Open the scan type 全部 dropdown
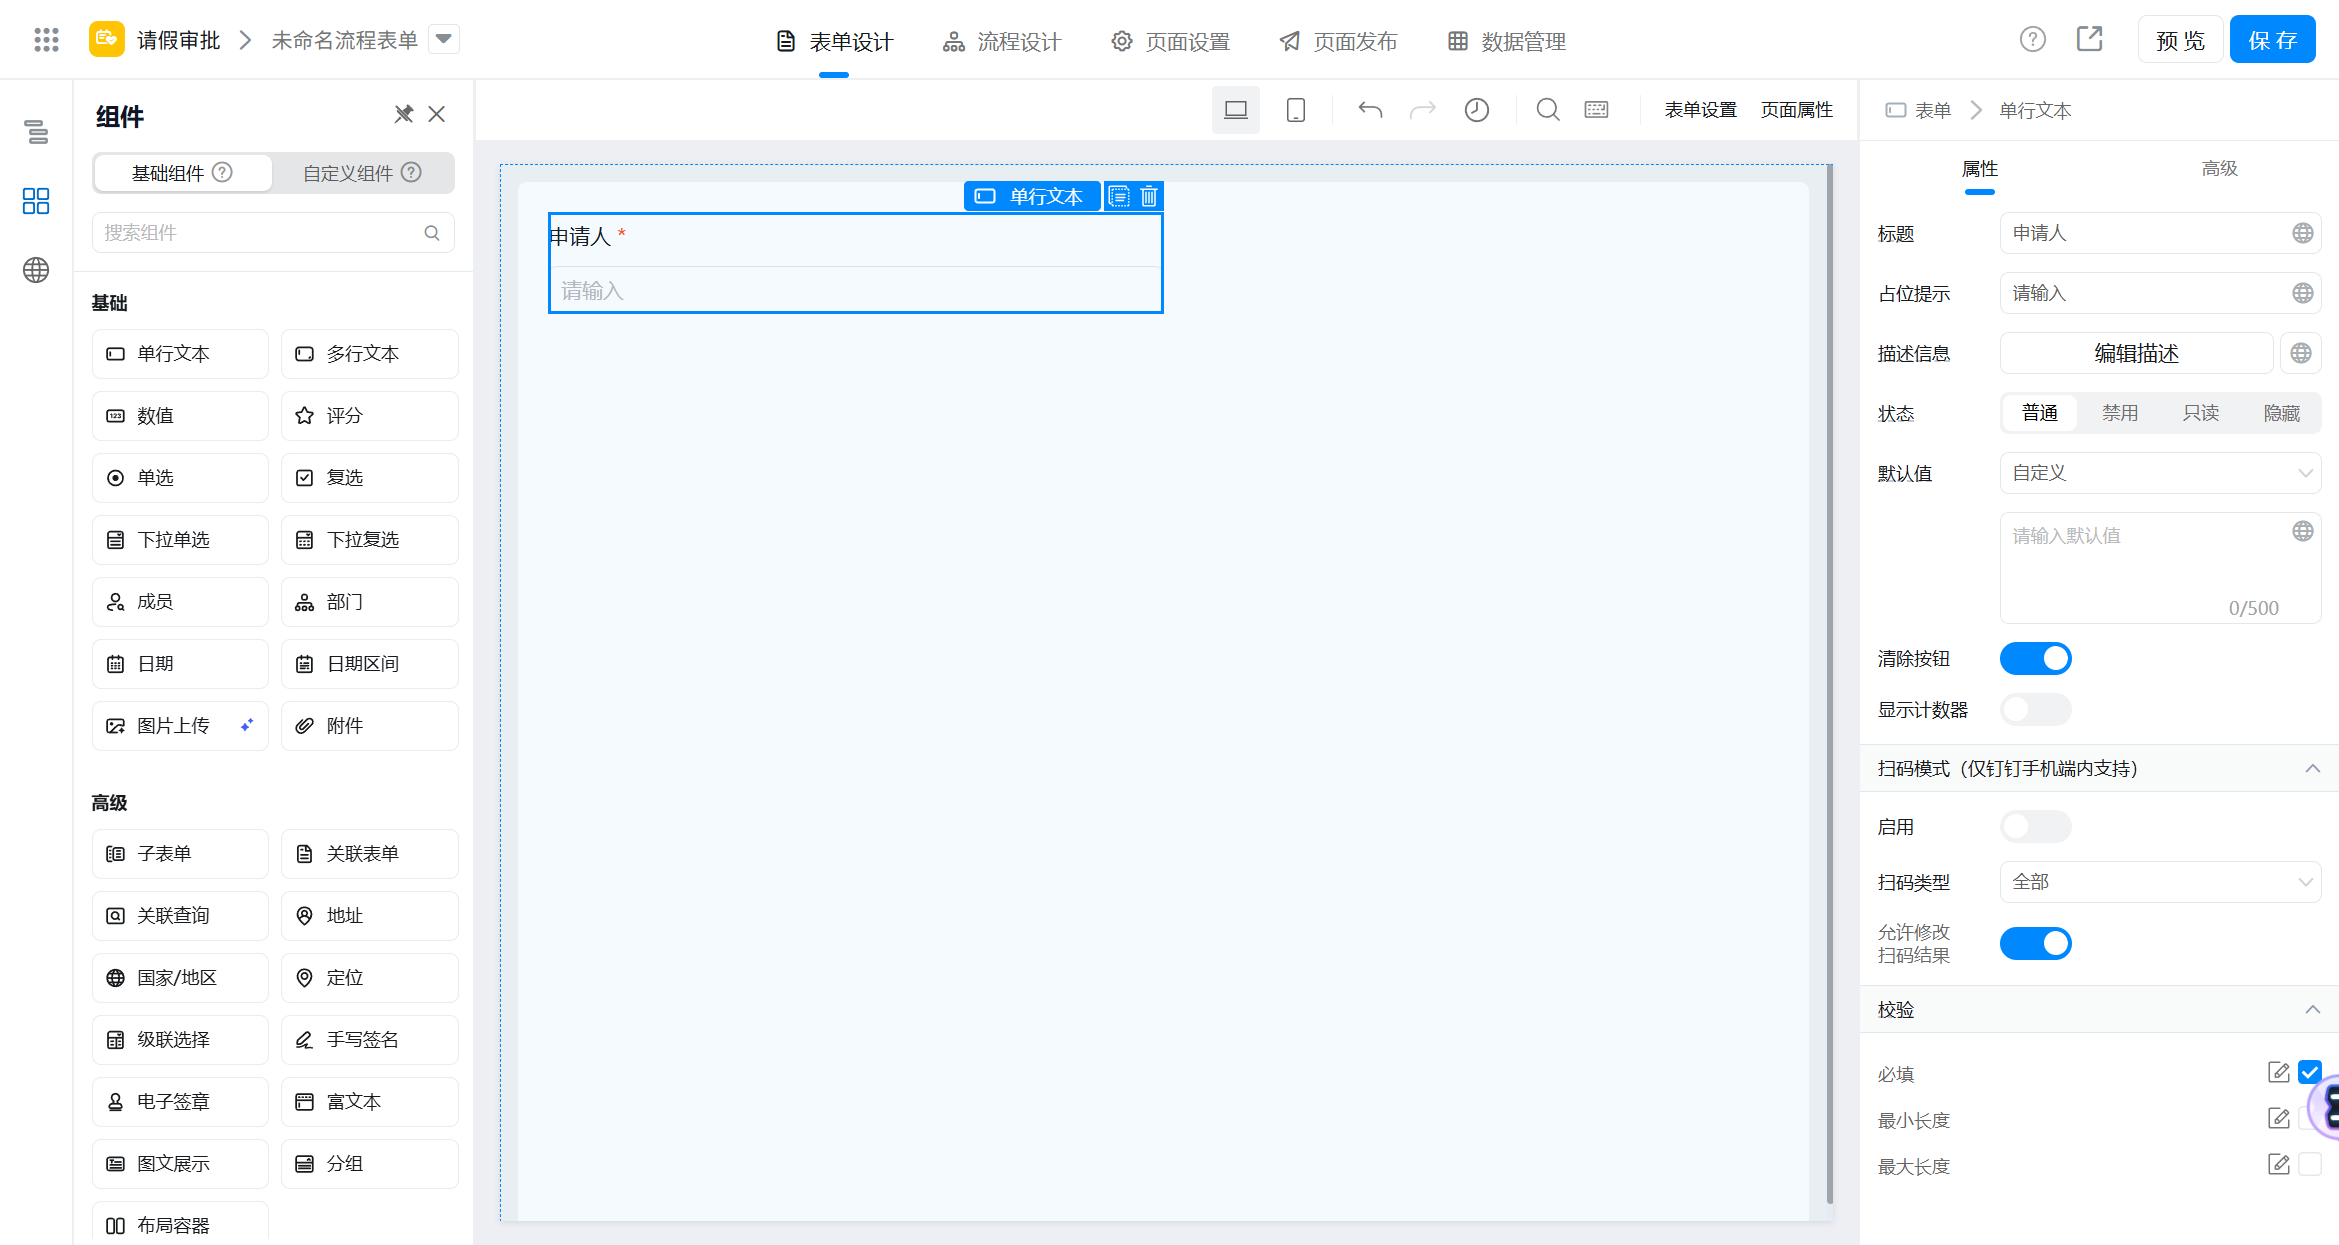Image resolution: width=2339 pixels, height=1245 pixels. [2160, 882]
